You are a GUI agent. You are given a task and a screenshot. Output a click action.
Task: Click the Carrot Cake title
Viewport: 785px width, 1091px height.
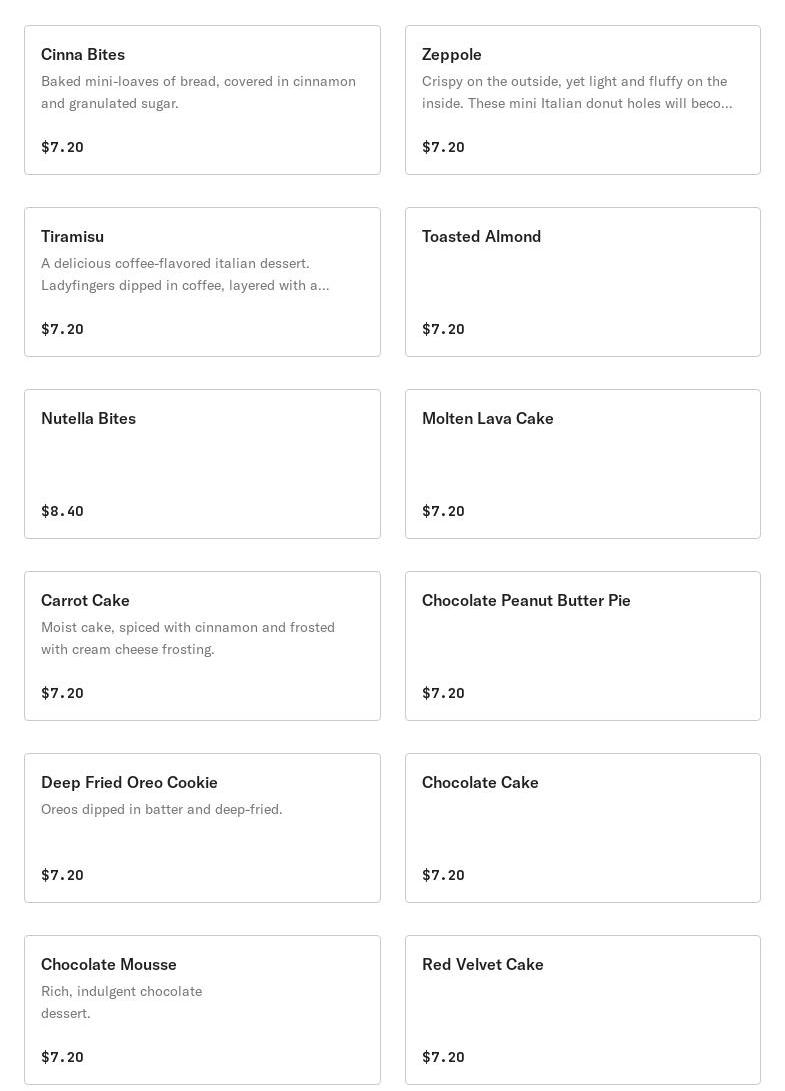tap(85, 601)
